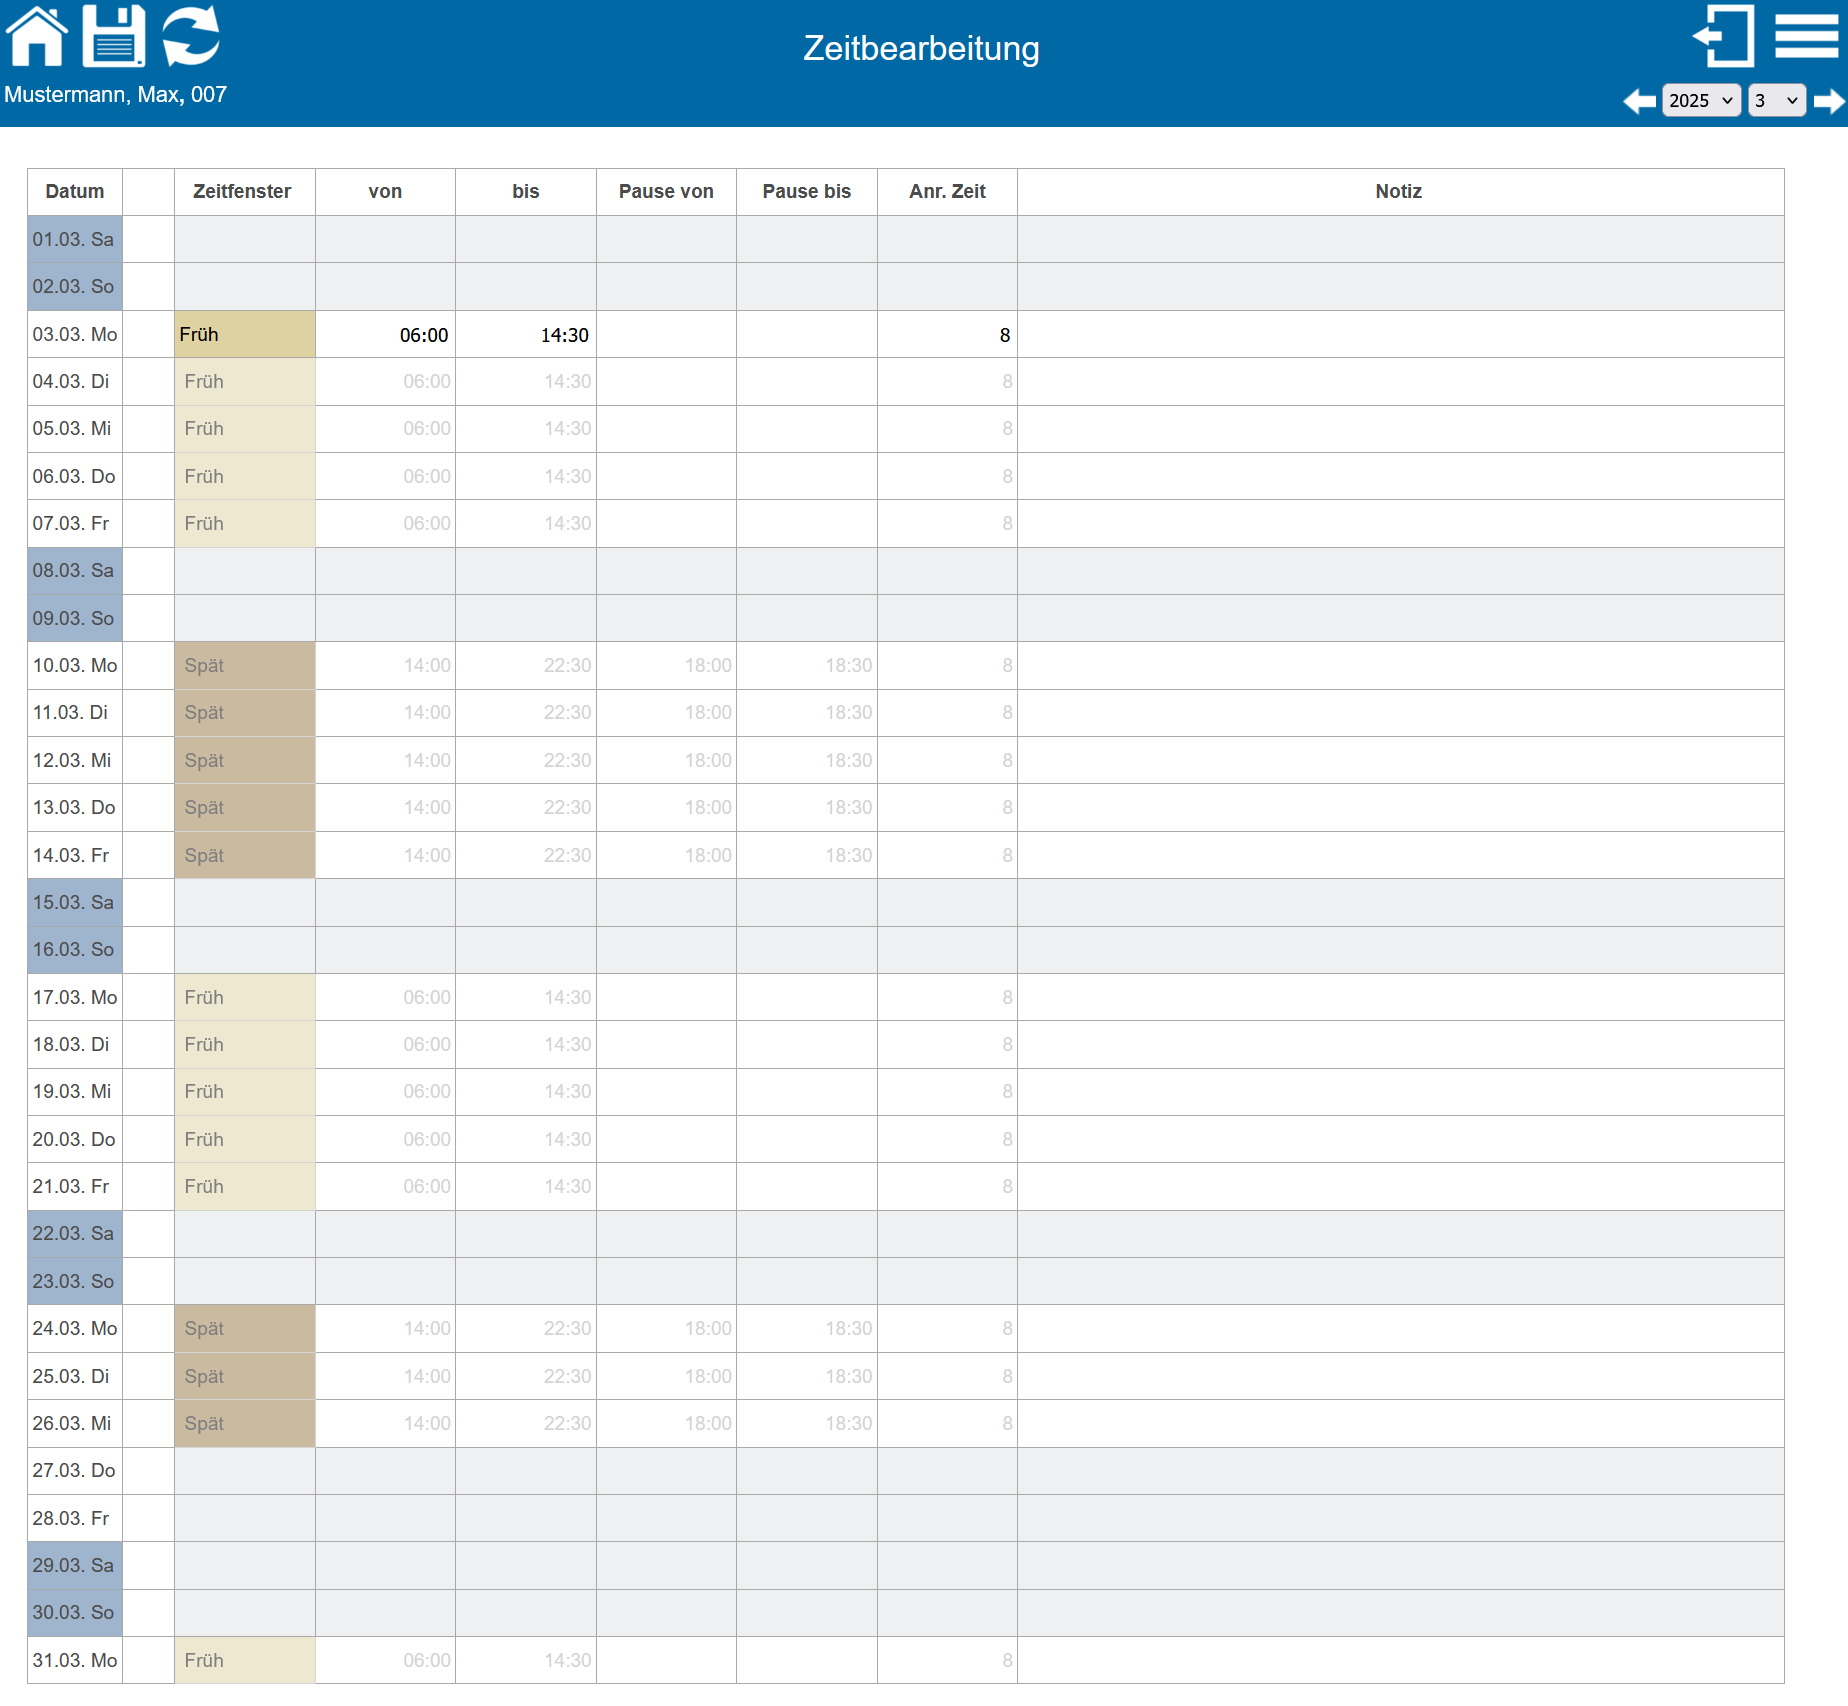This screenshot has height=1706, width=1848.
Task: Click the Home icon
Action: coord(37,36)
